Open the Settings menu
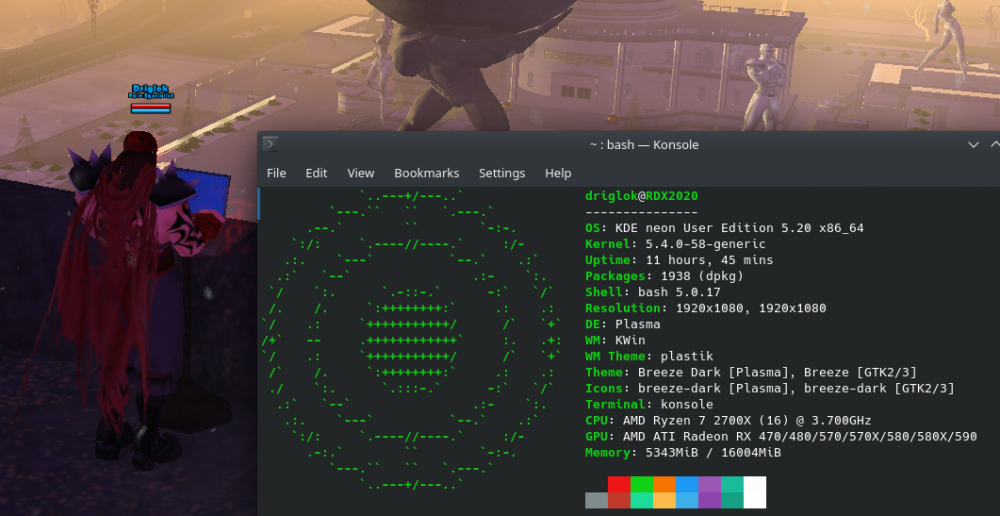Viewport: 1000px width, 516px height. 501,173
